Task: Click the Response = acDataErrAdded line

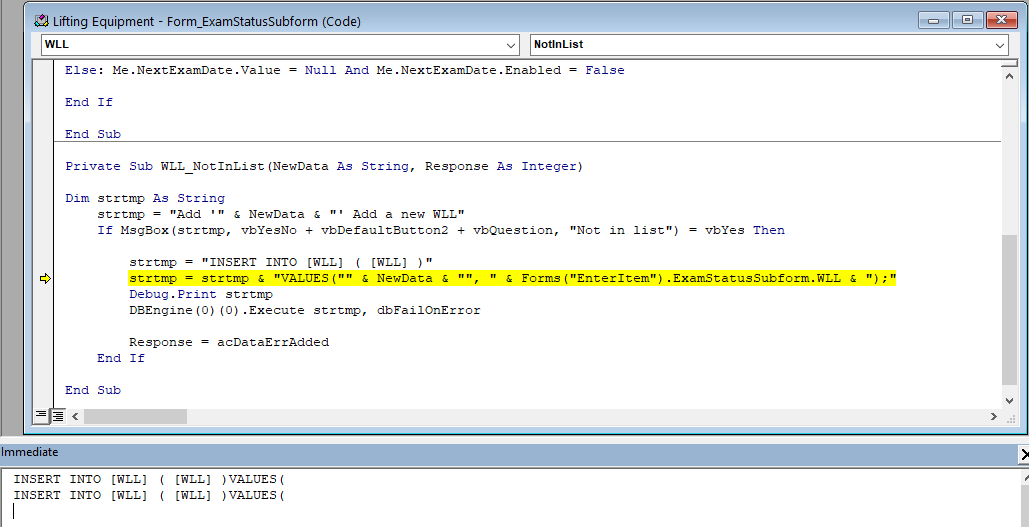Action: point(229,342)
